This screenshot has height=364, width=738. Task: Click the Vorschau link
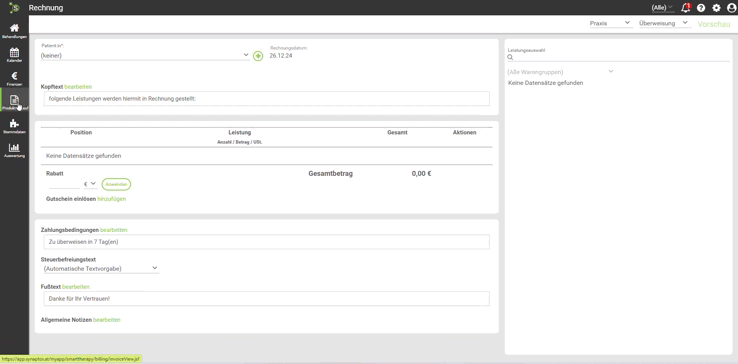714,24
